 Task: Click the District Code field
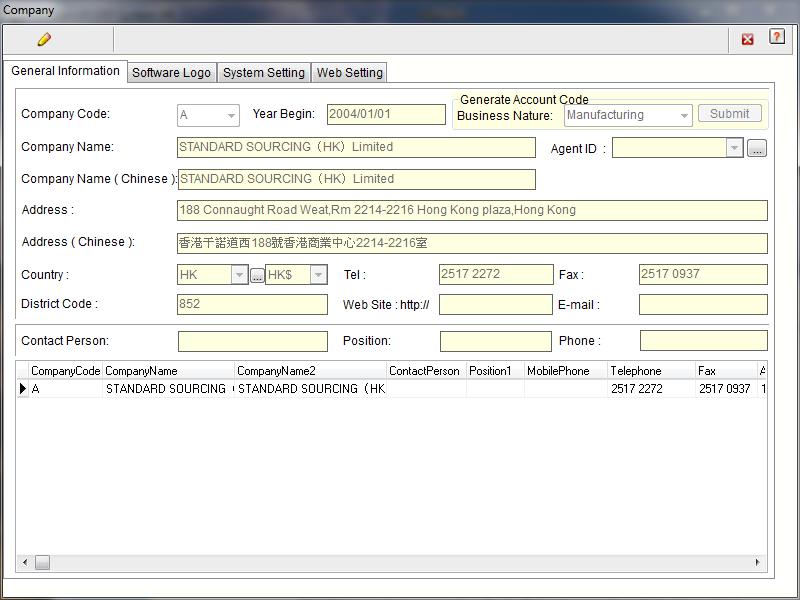click(252, 305)
